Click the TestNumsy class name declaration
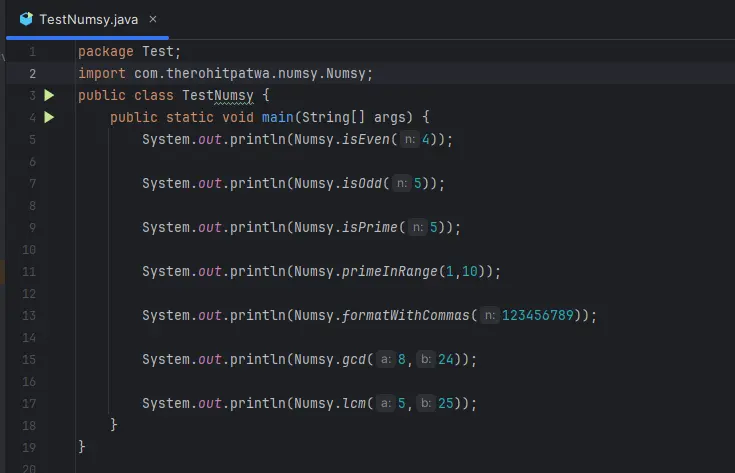Viewport: 735px width, 473px height. [220, 96]
